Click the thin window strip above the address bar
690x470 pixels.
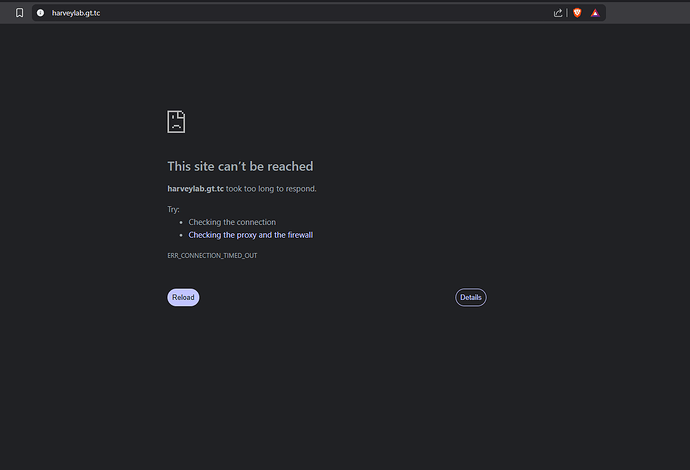345,2
